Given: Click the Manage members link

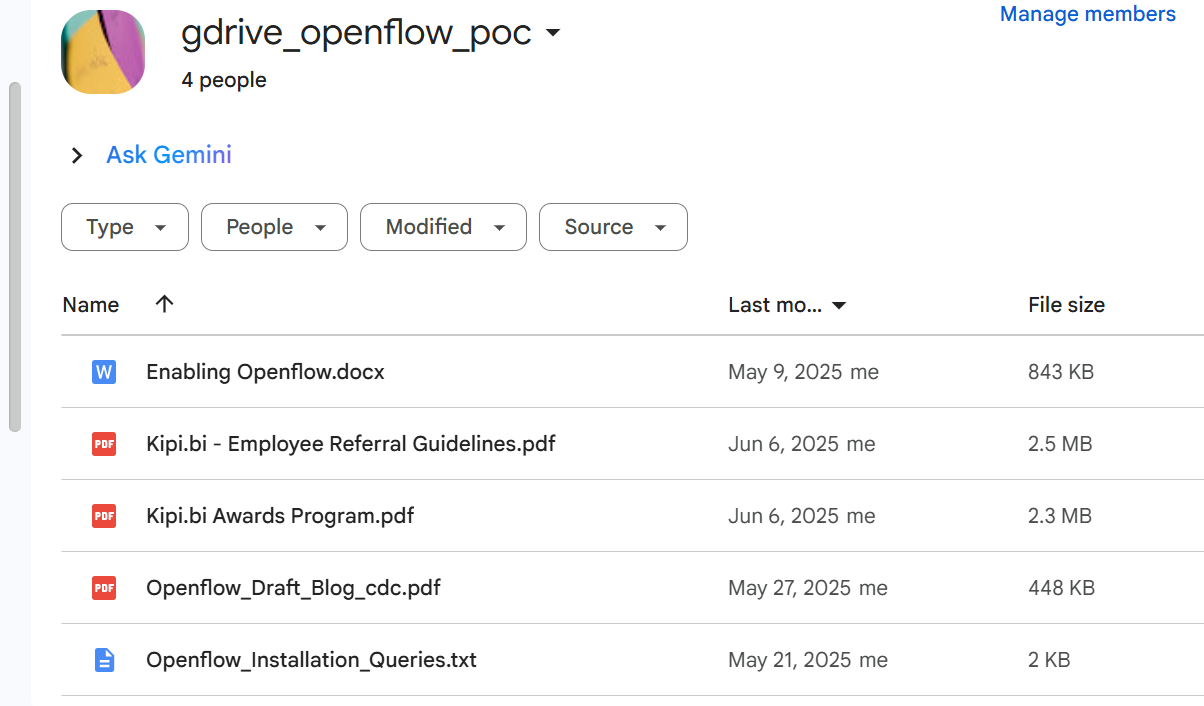Looking at the screenshot, I should tap(1088, 14).
